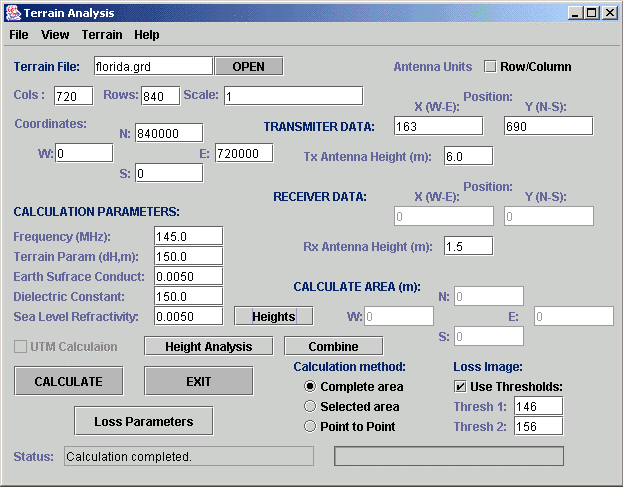Click the W coordinate field under Coordinates
The height and width of the screenshot is (487, 623).
pyautogui.click(x=84, y=153)
